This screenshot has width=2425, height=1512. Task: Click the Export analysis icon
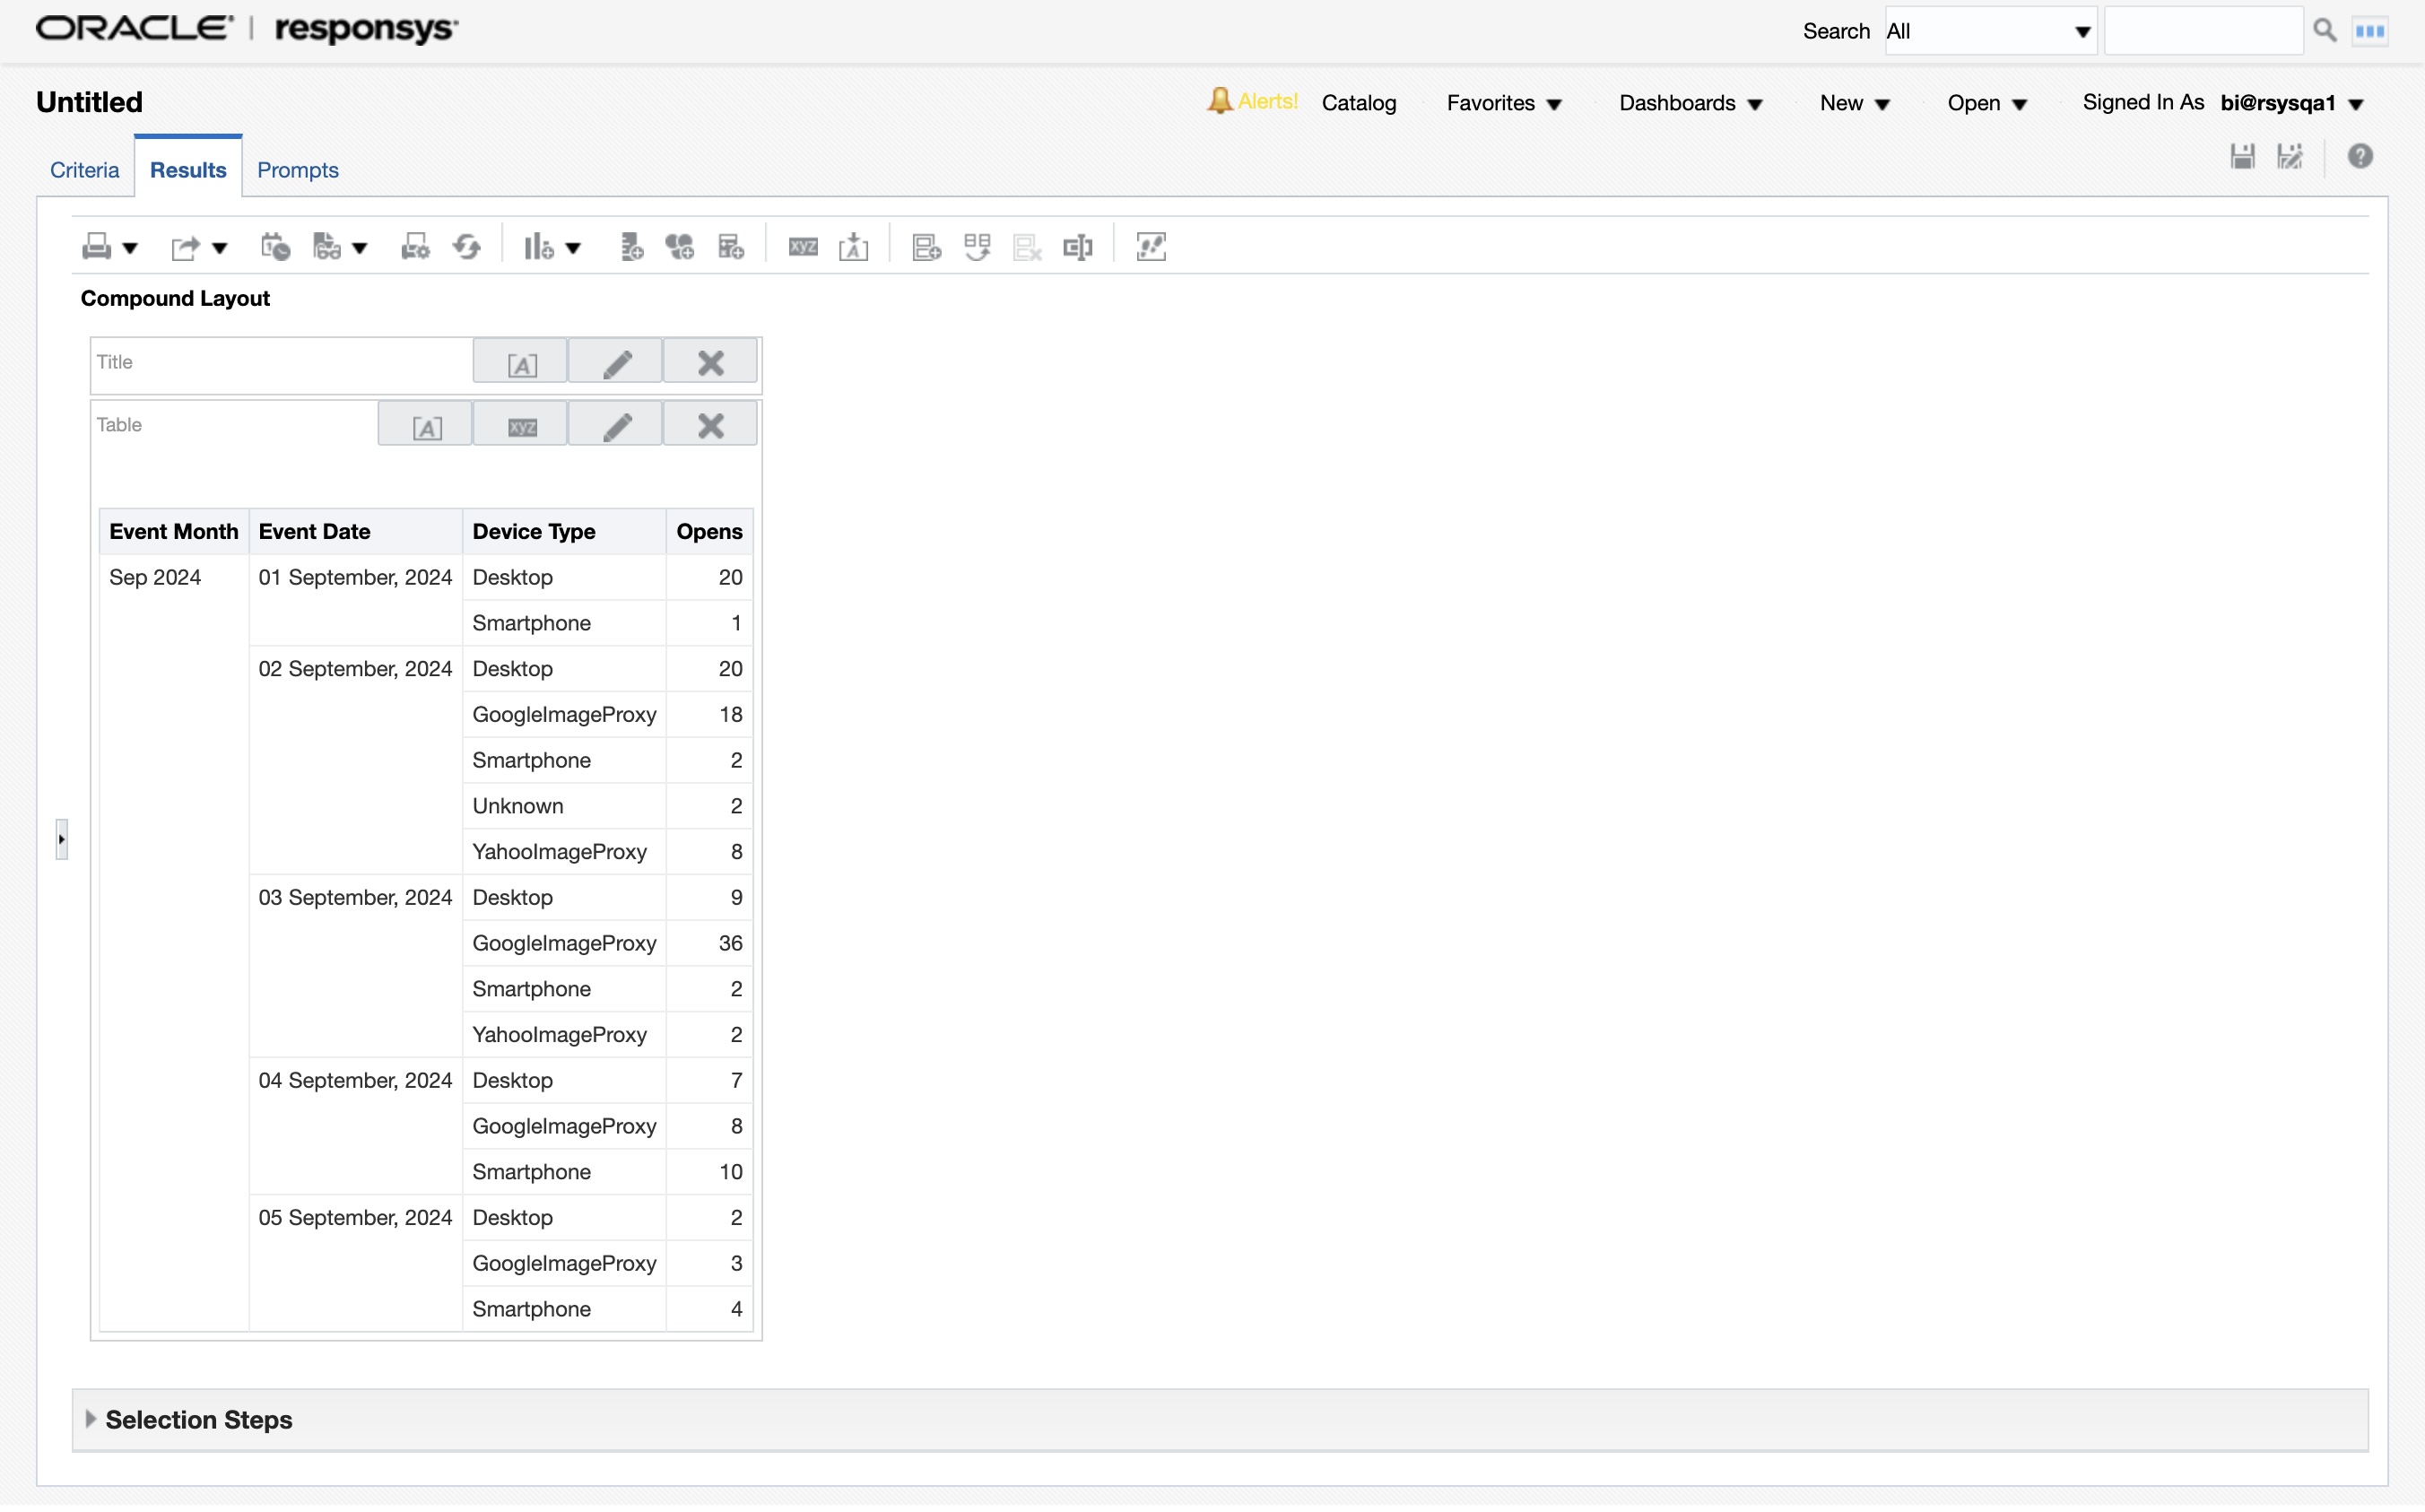(185, 247)
